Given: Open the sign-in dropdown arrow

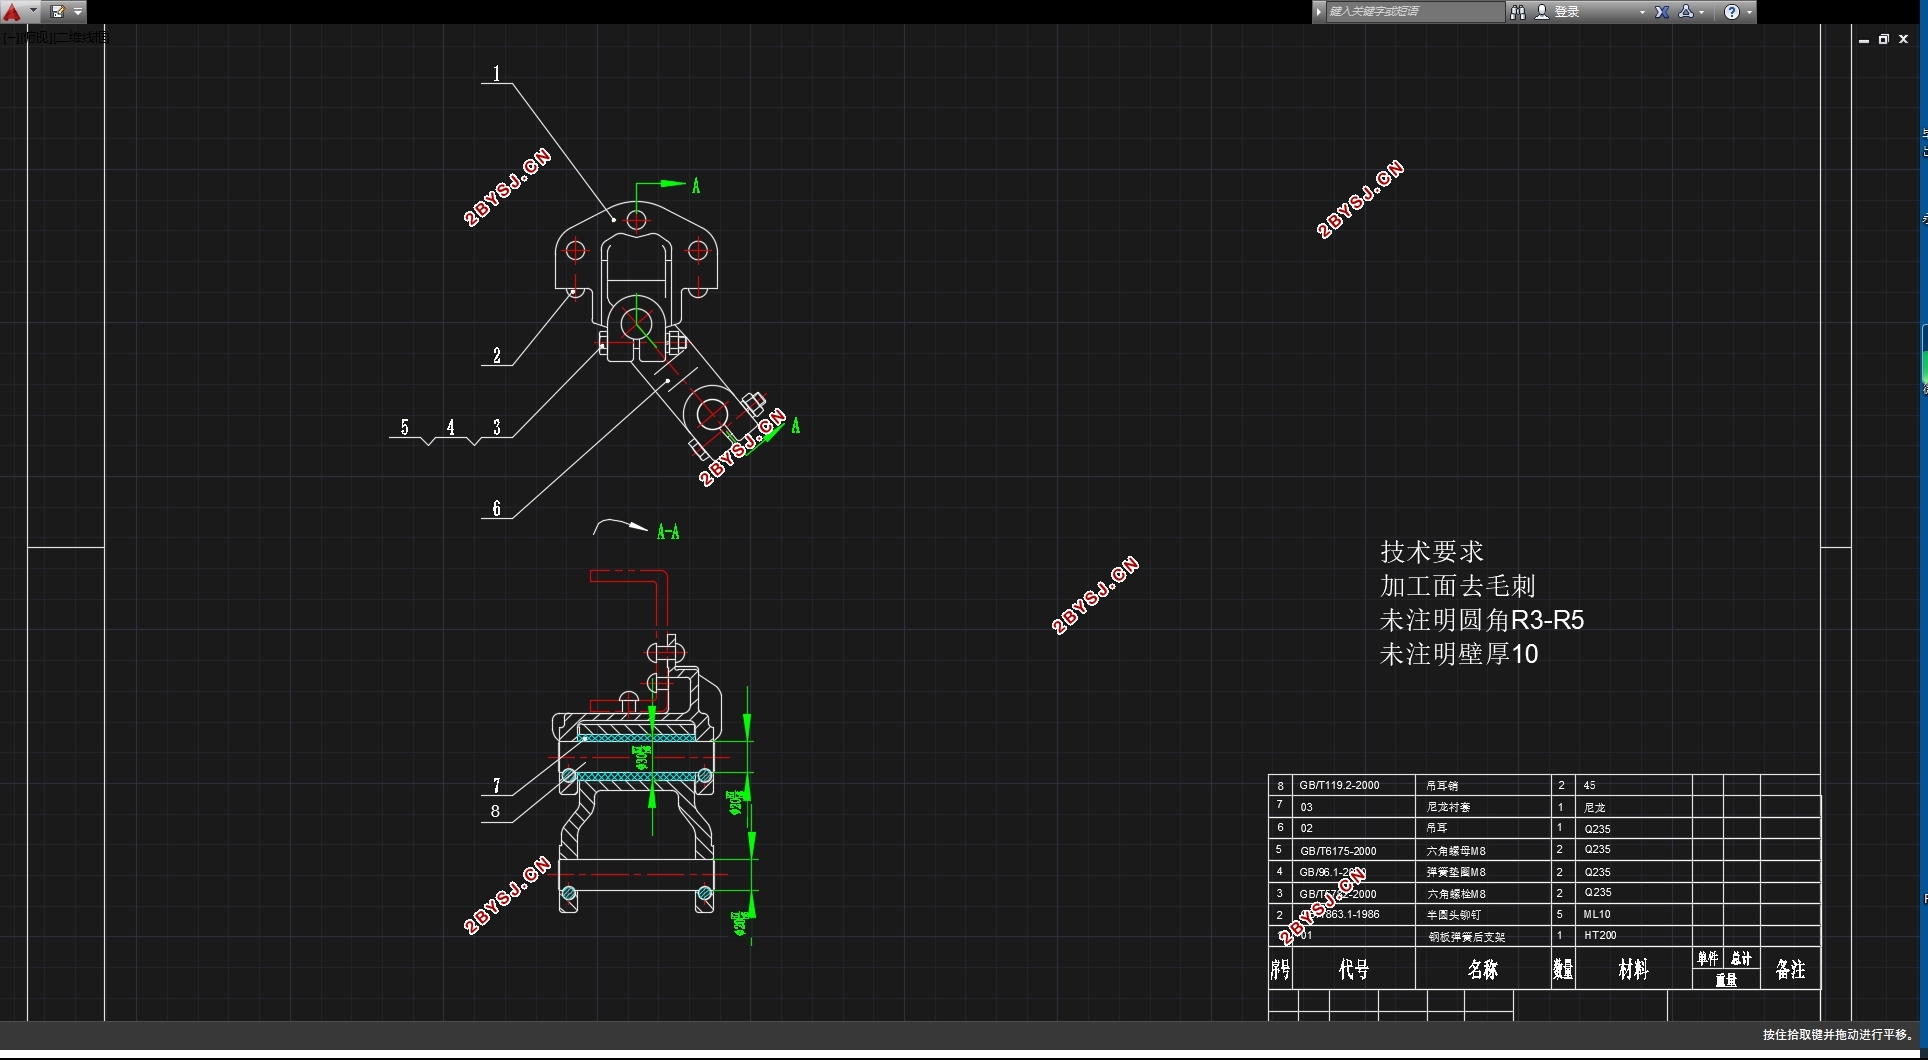Looking at the screenshot, I should [x=1642, y=12].
